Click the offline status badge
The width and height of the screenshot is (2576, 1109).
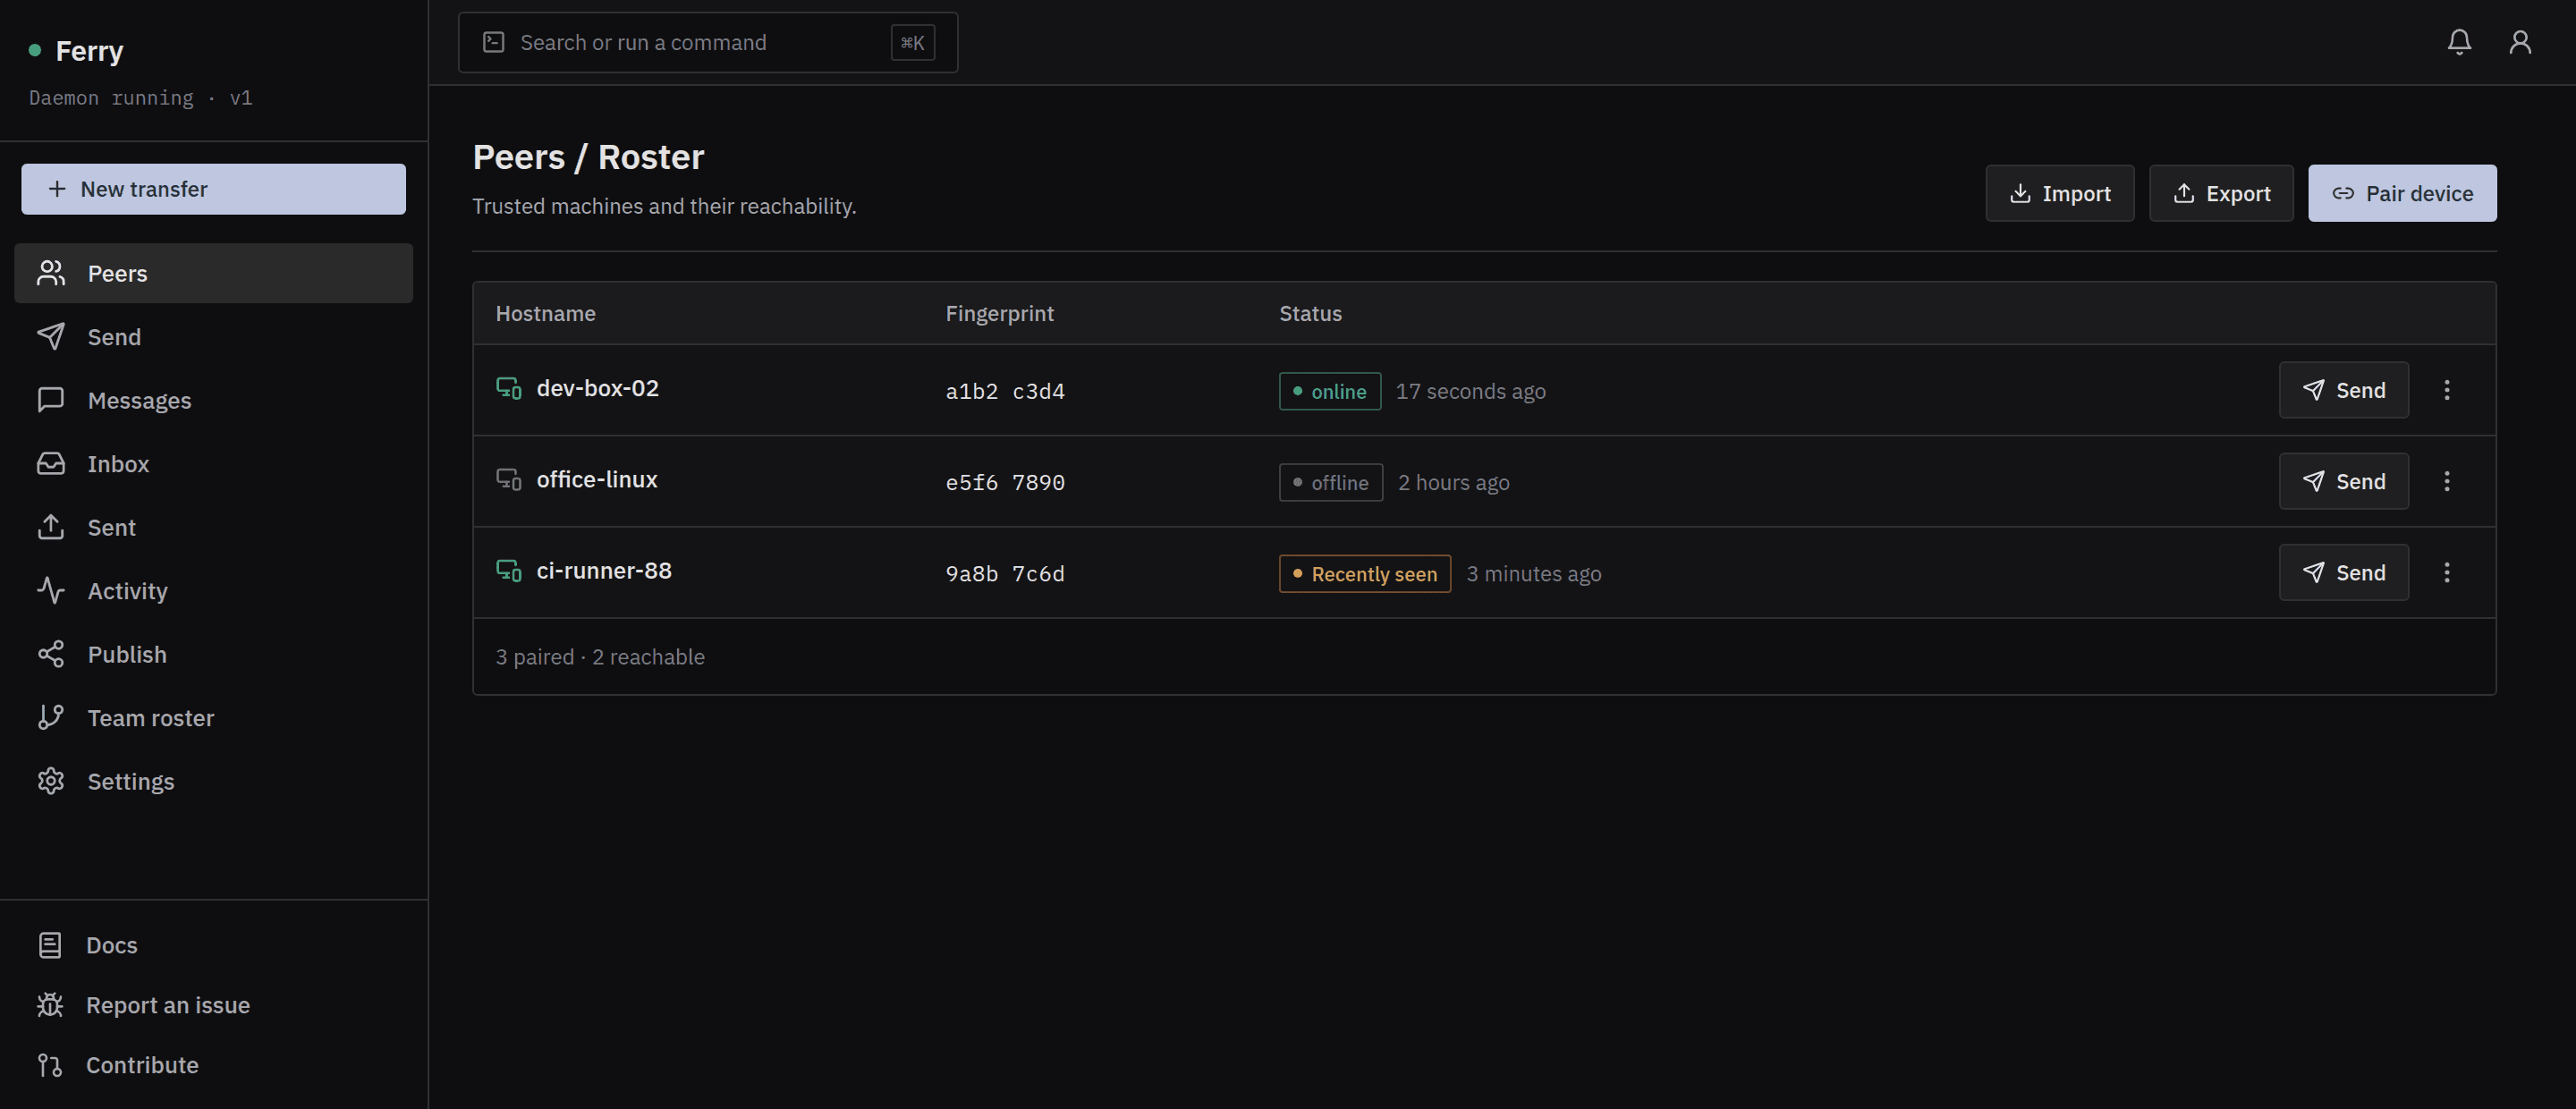[x=1330, y=482]
